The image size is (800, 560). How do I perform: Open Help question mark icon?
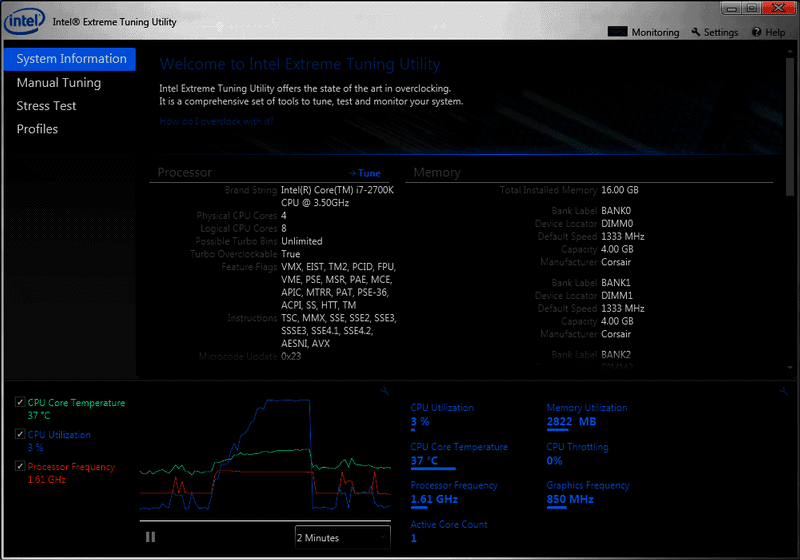pyautogui.click(x=756, y=32)
